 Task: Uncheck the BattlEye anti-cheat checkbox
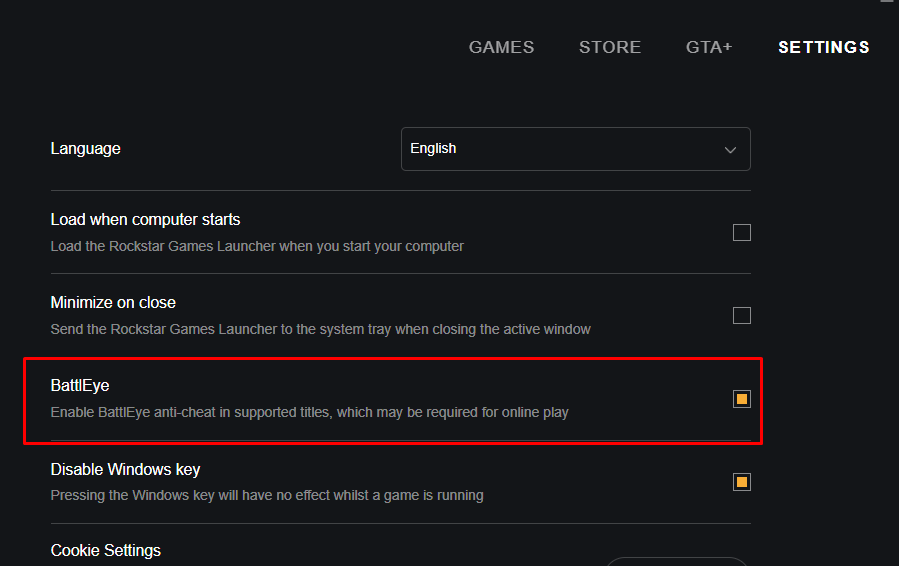pos(741,399)
